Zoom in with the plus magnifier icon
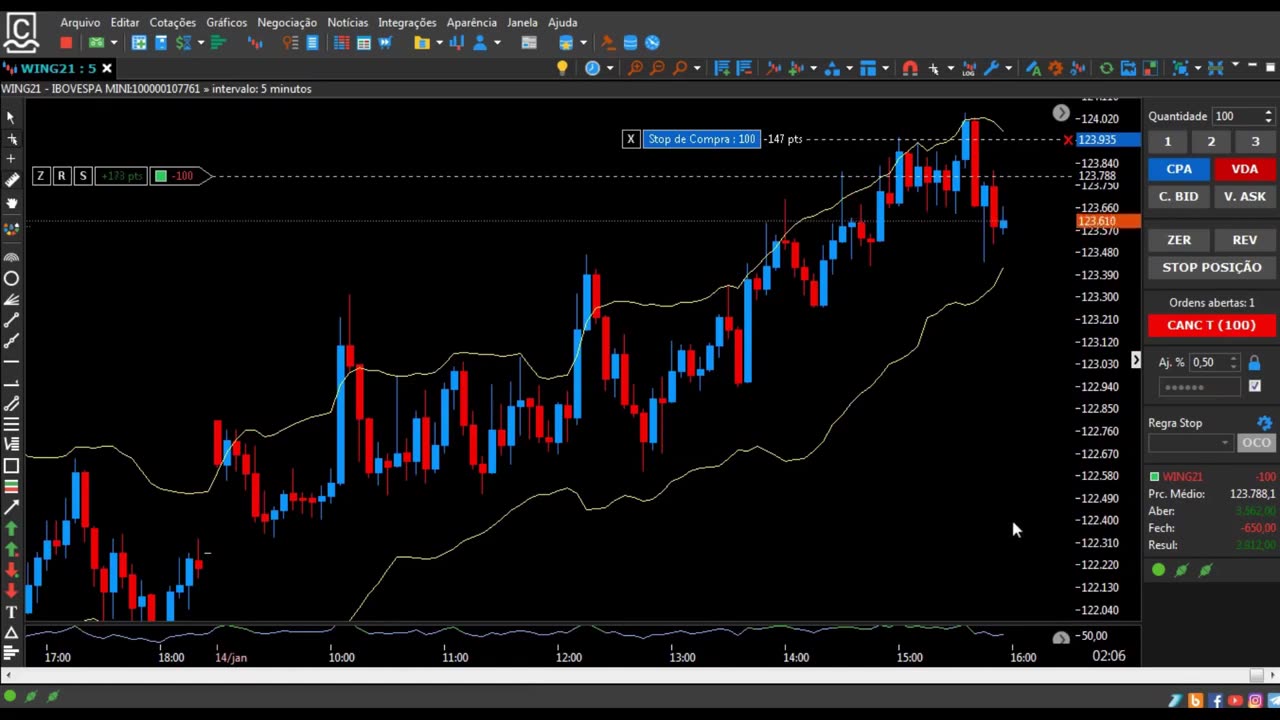Viewport: 1280px width, 720px height. [635, 68]
